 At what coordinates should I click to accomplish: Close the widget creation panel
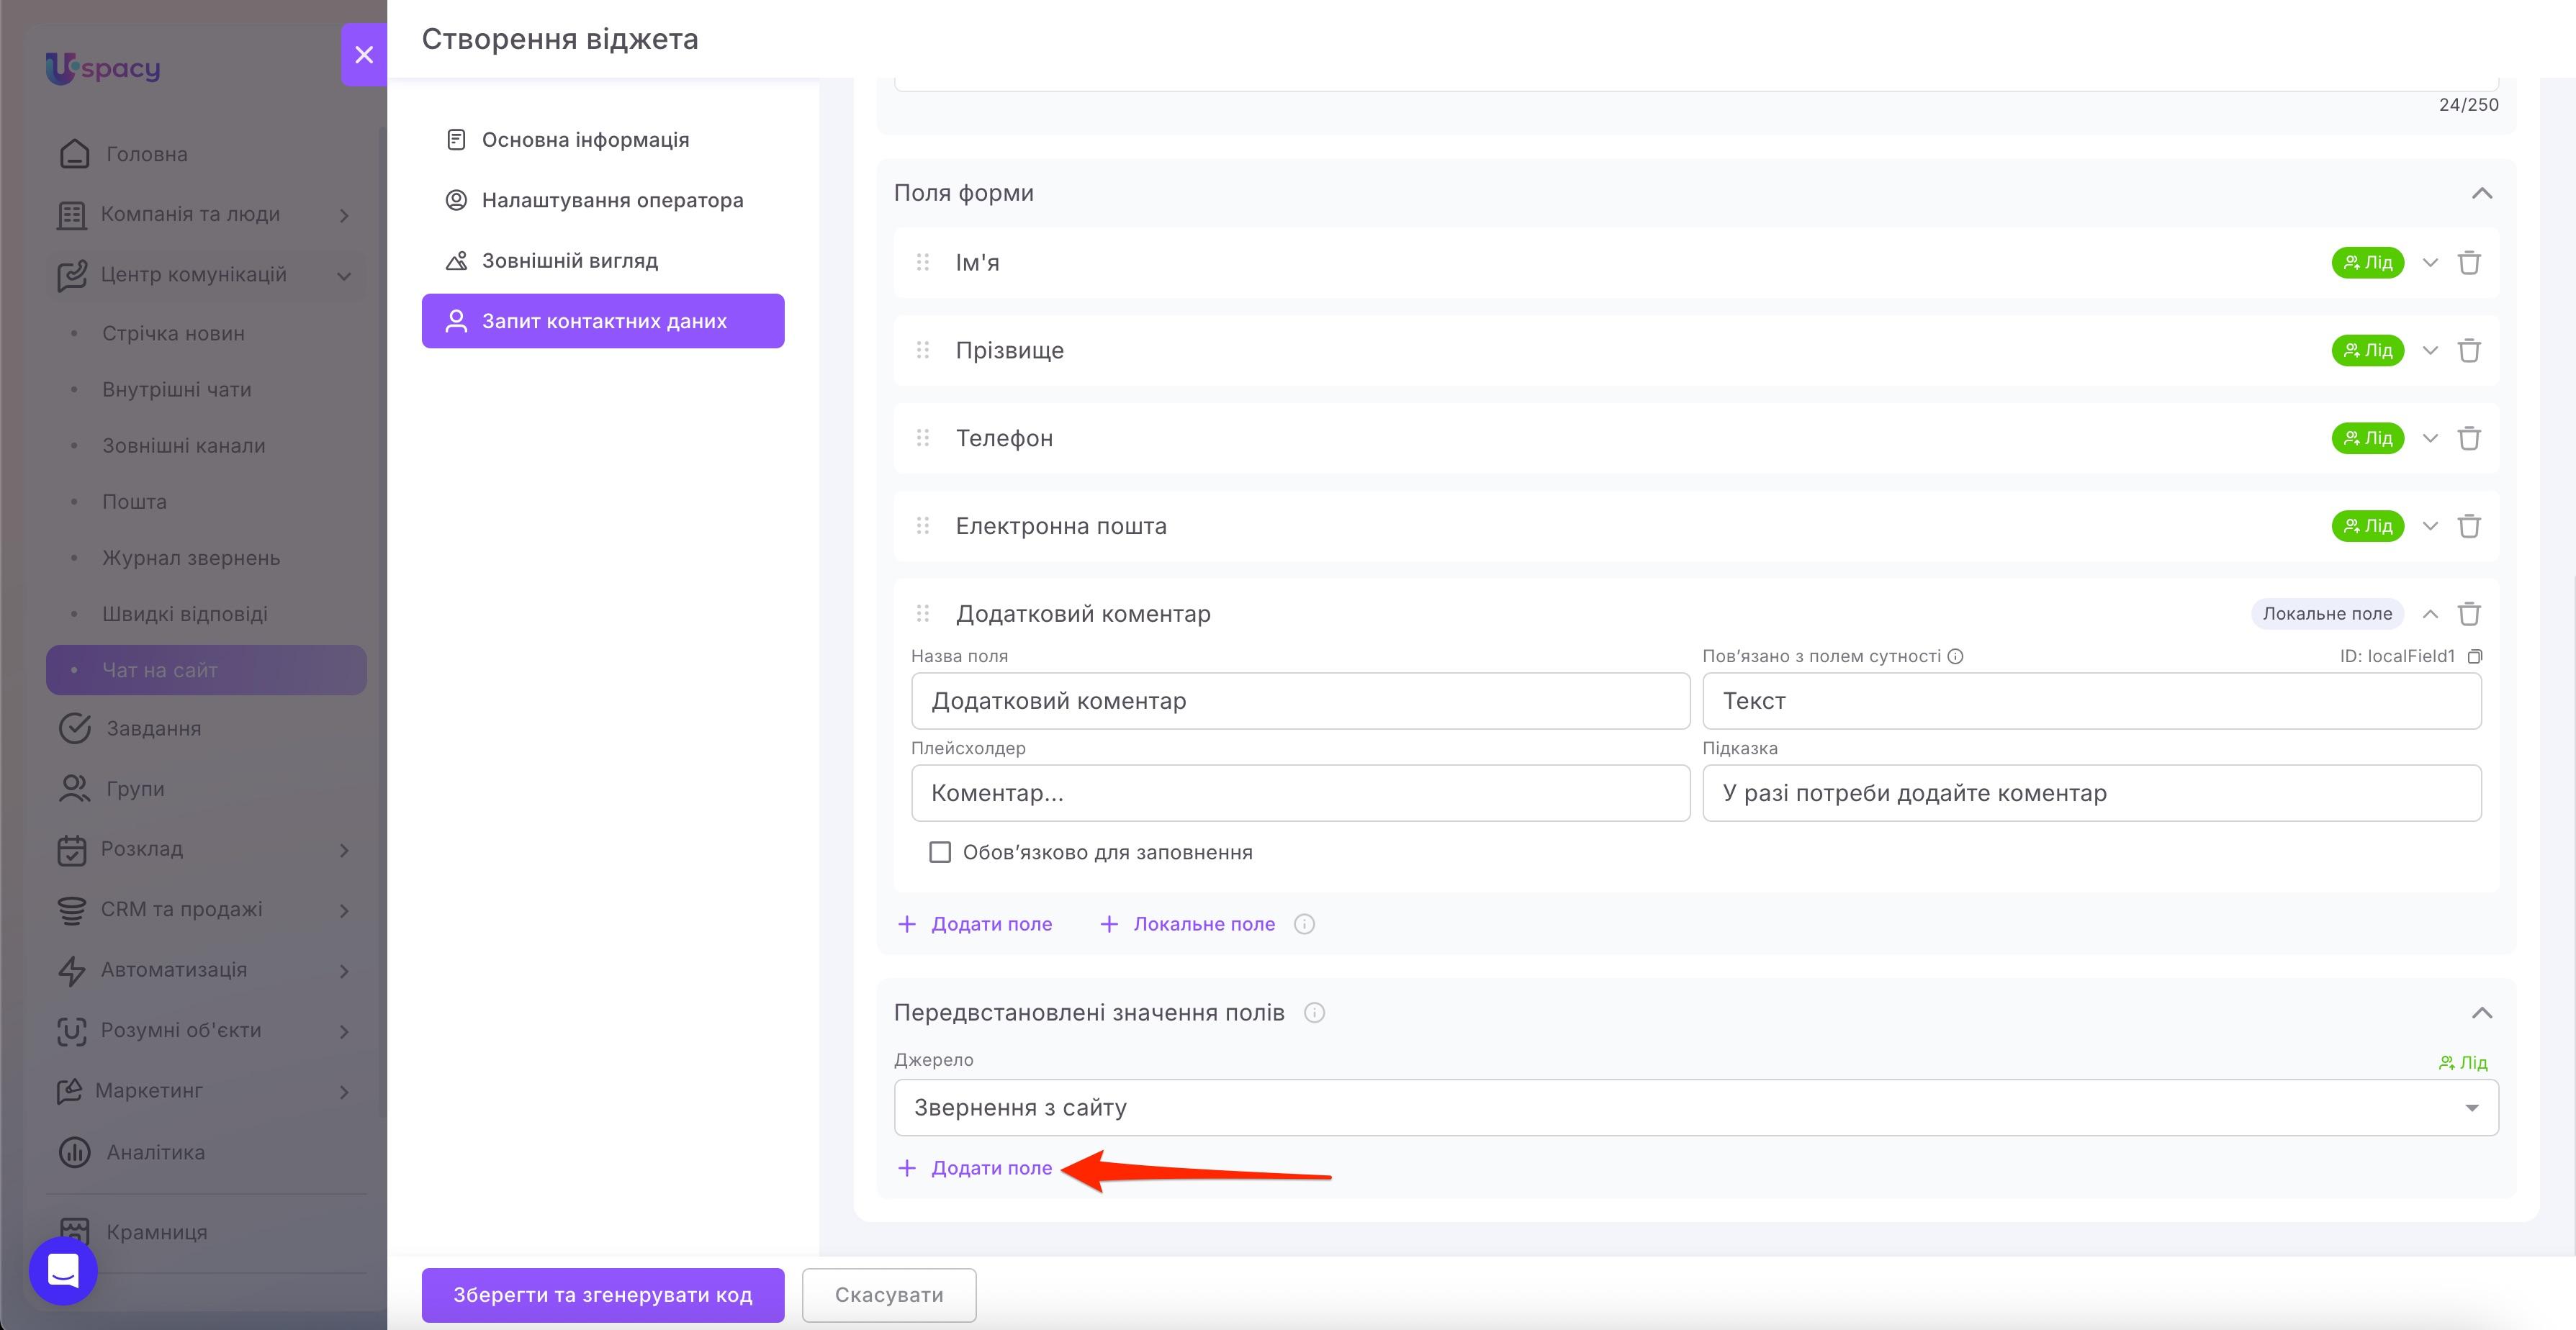[x=364, y=55]
